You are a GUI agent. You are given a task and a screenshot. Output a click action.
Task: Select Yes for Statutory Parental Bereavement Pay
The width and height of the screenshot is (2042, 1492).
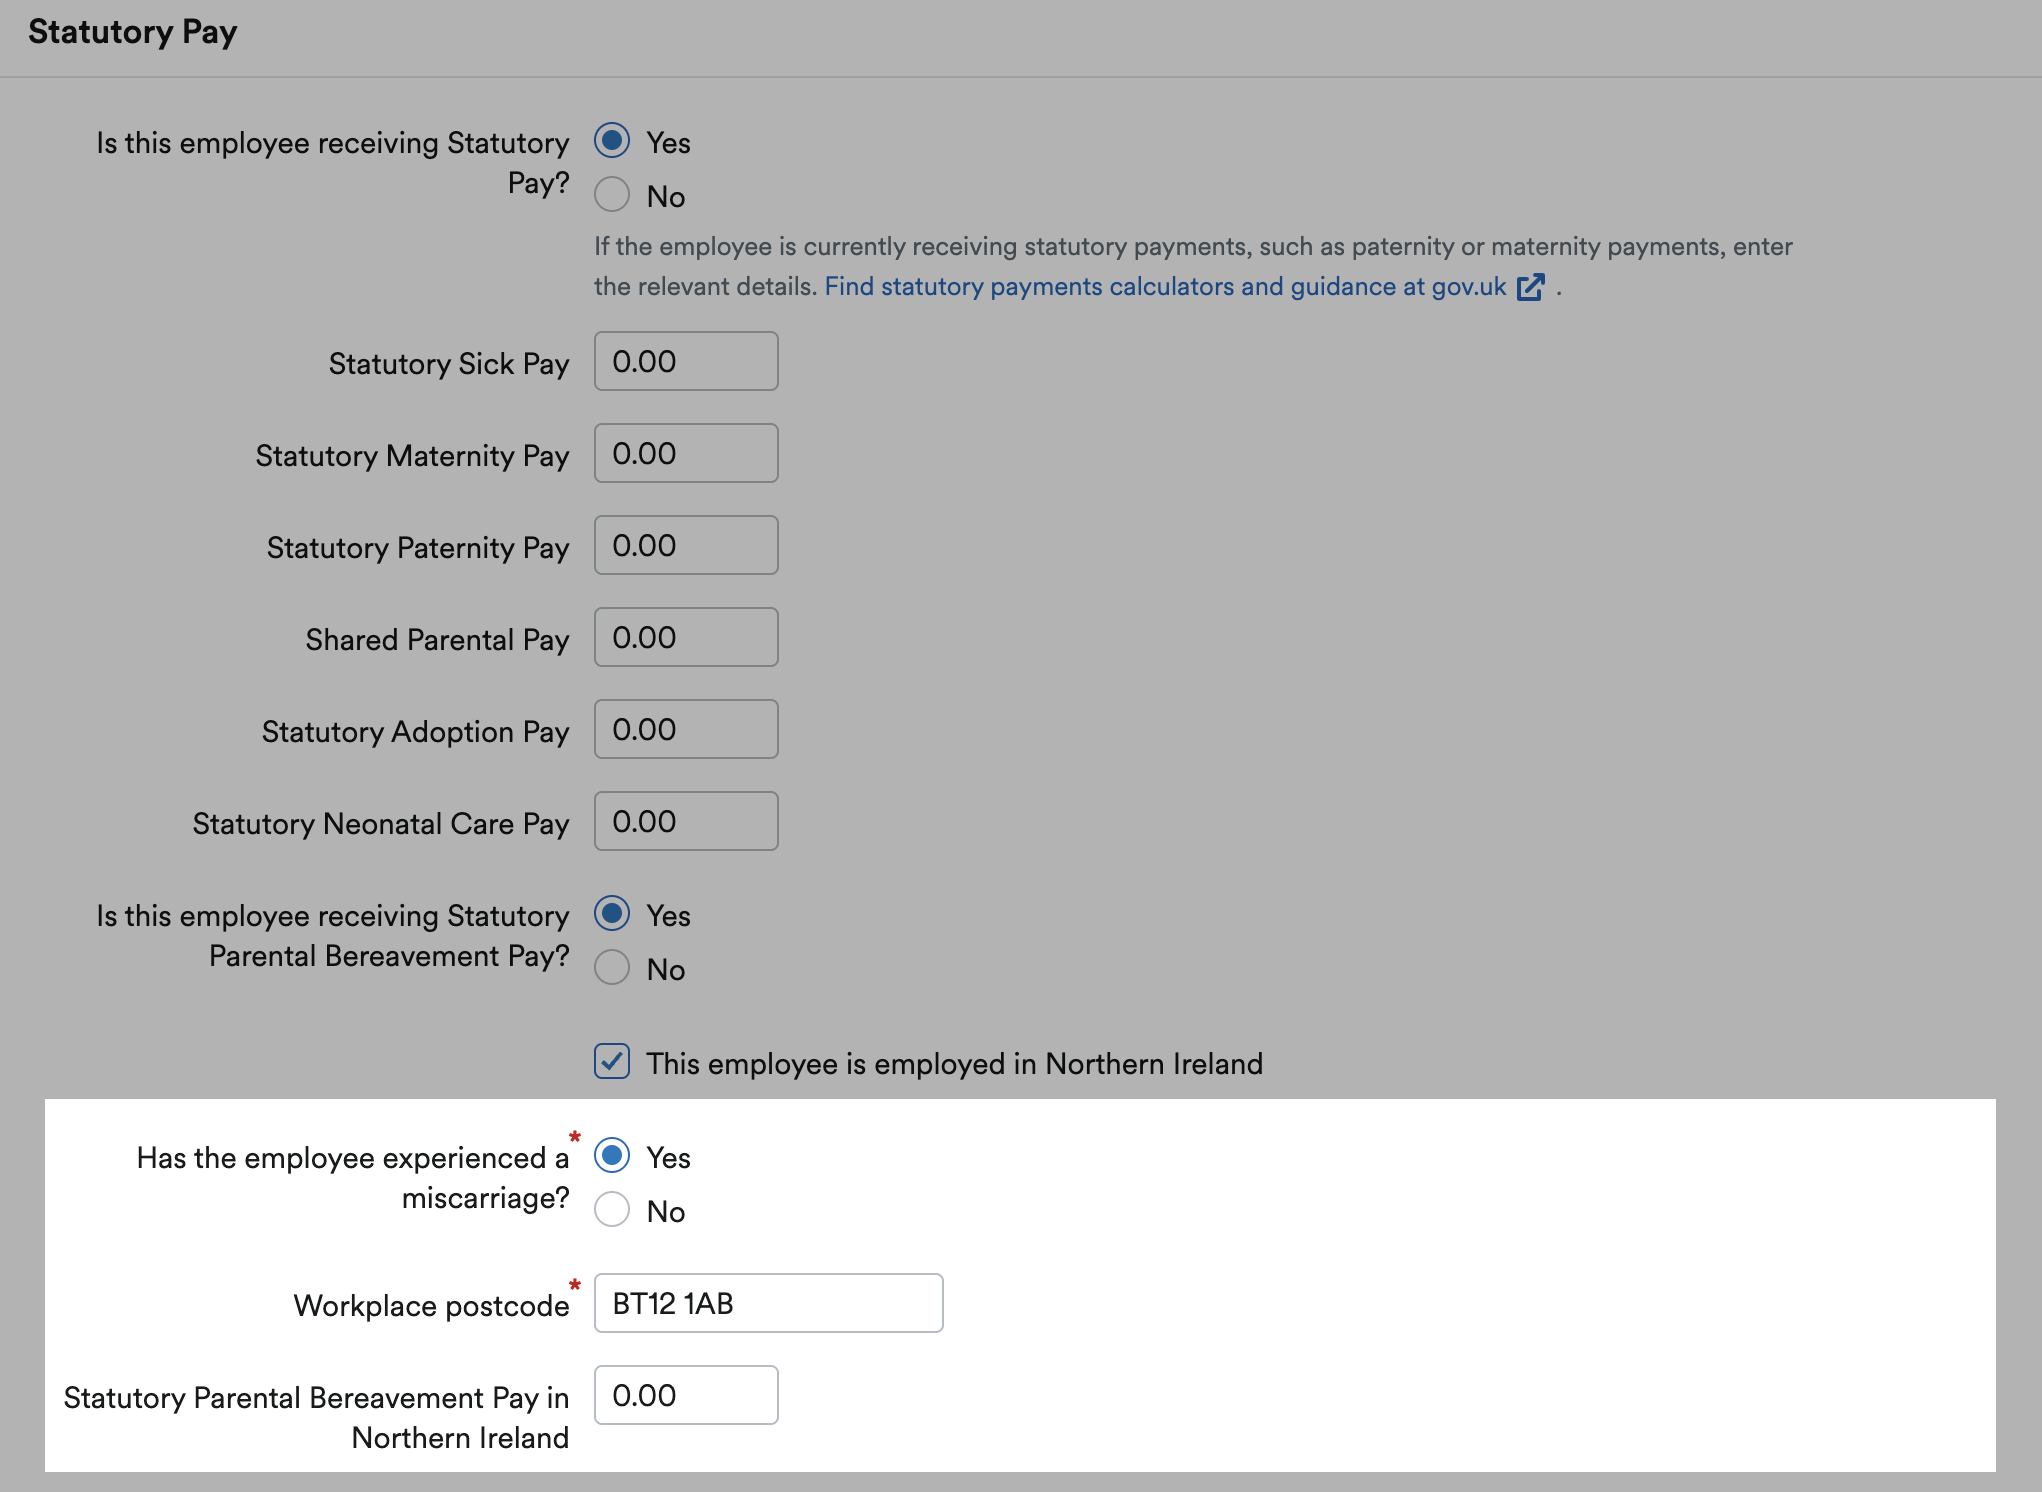pyautogui.click(x=612, y=914)
